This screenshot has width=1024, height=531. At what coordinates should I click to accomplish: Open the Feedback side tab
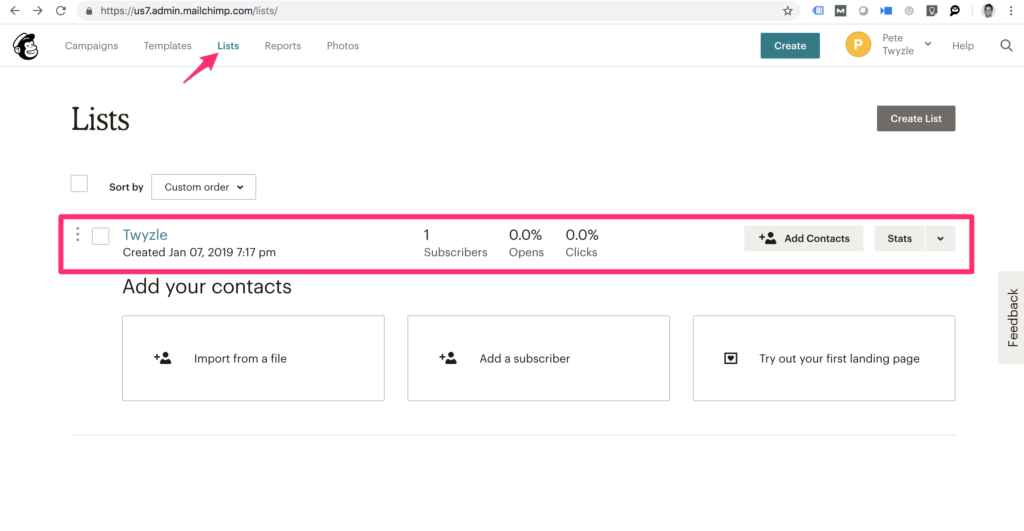(1012, 317)
